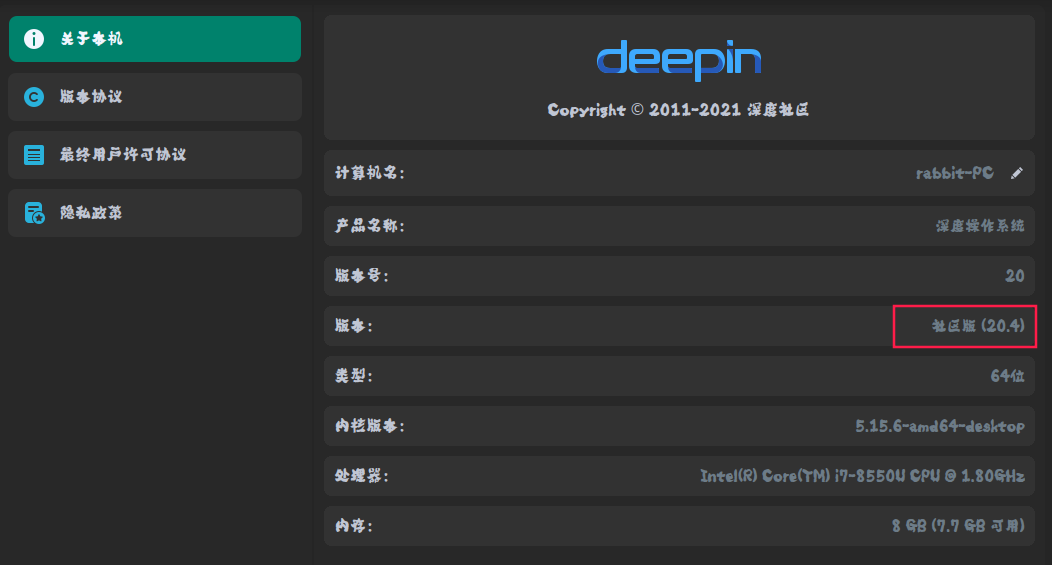Open the 版本协议 sidebar item
This screenshot has height=565, width=1052.
(155, 97)
